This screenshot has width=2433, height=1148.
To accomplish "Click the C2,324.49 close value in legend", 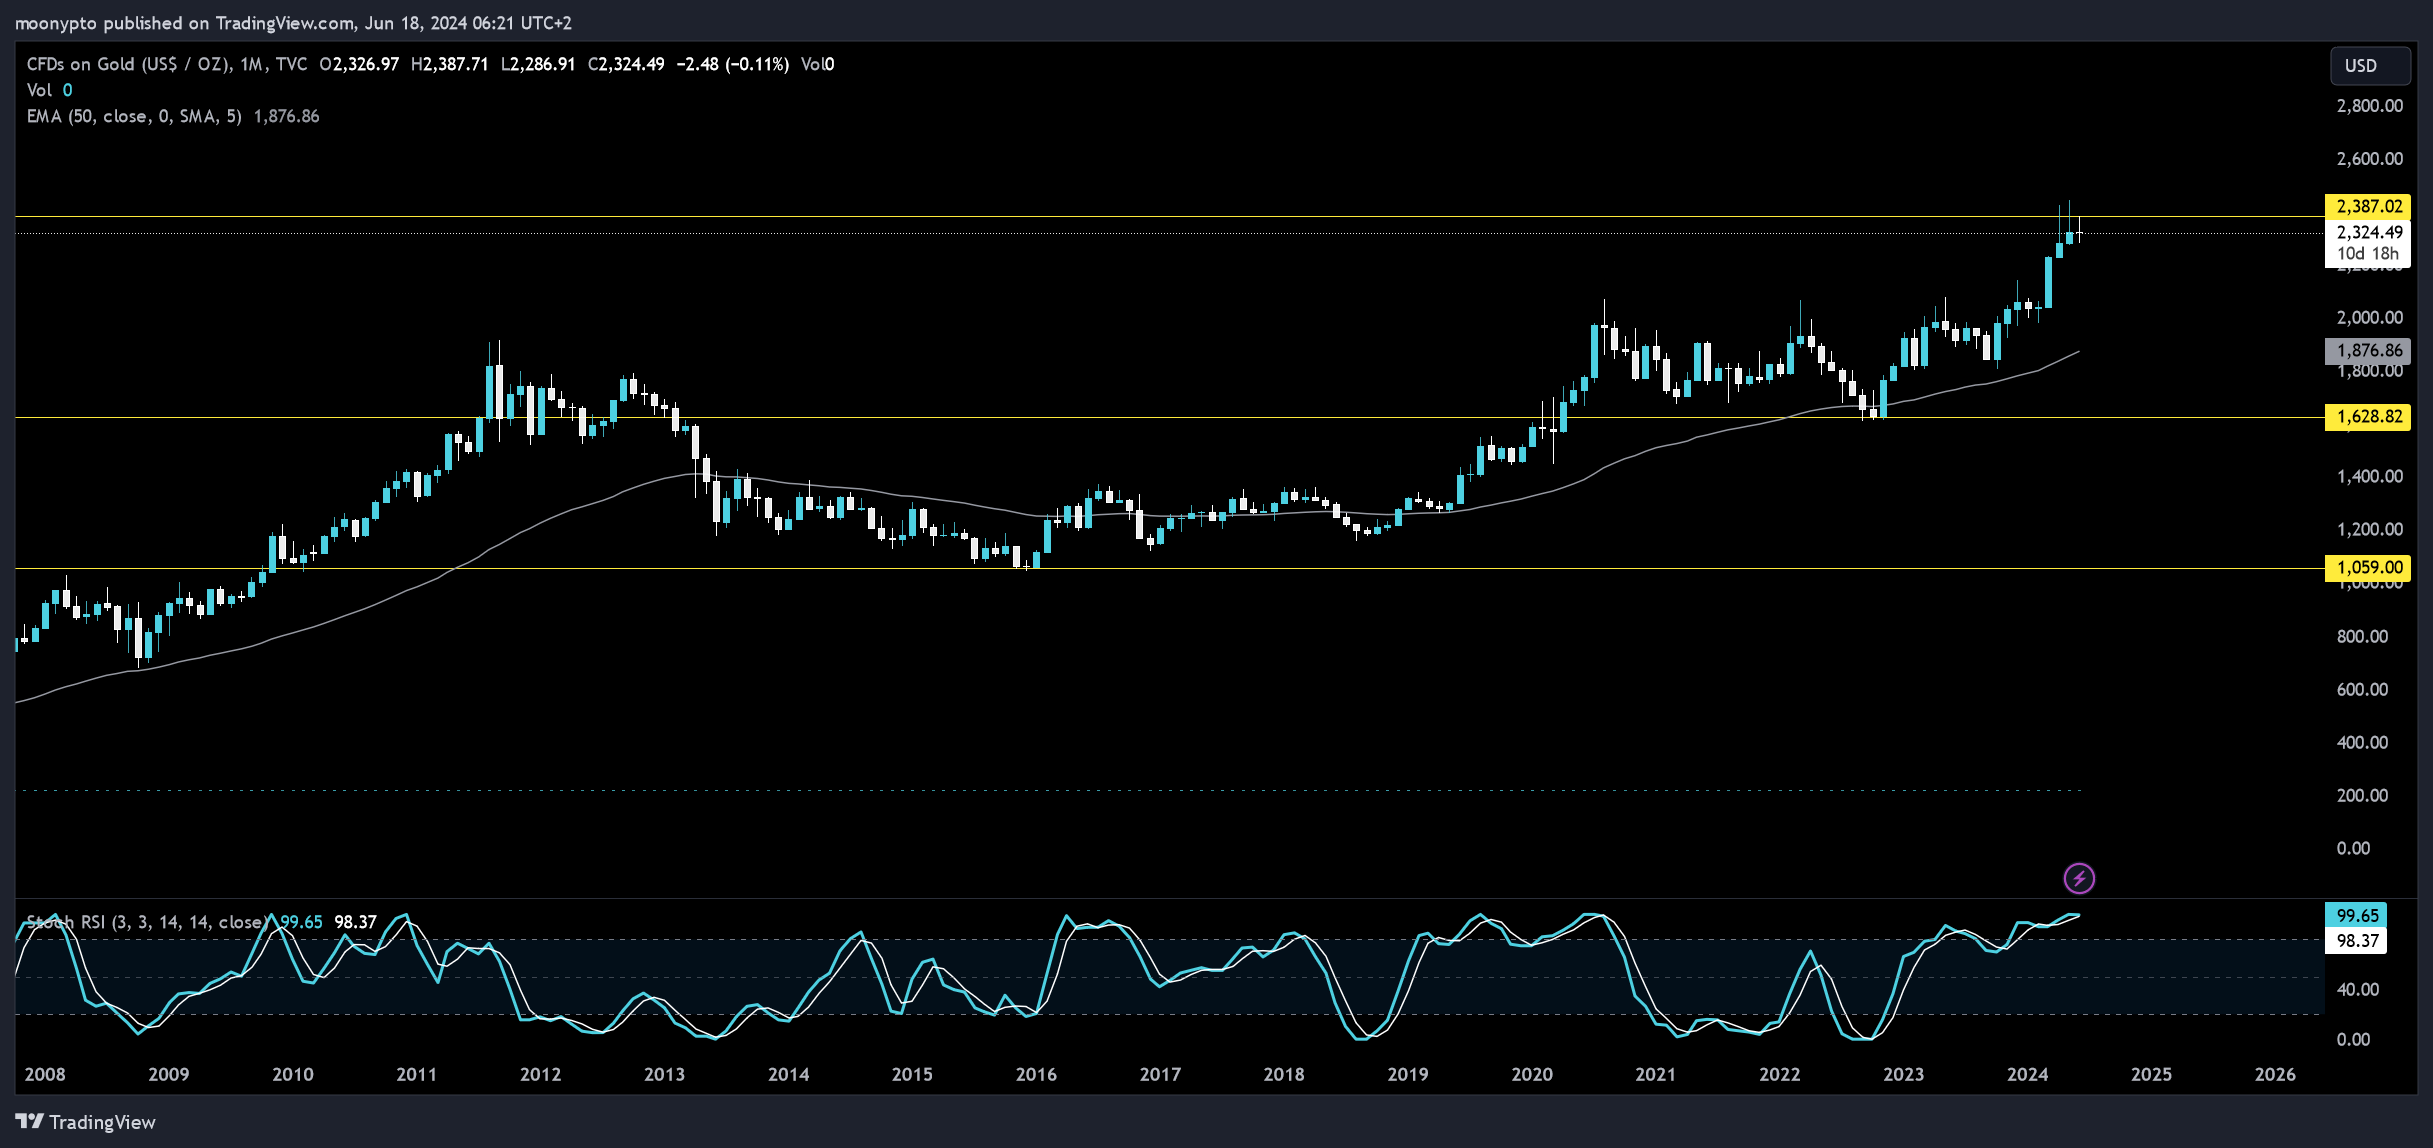I will click(626, 64).
